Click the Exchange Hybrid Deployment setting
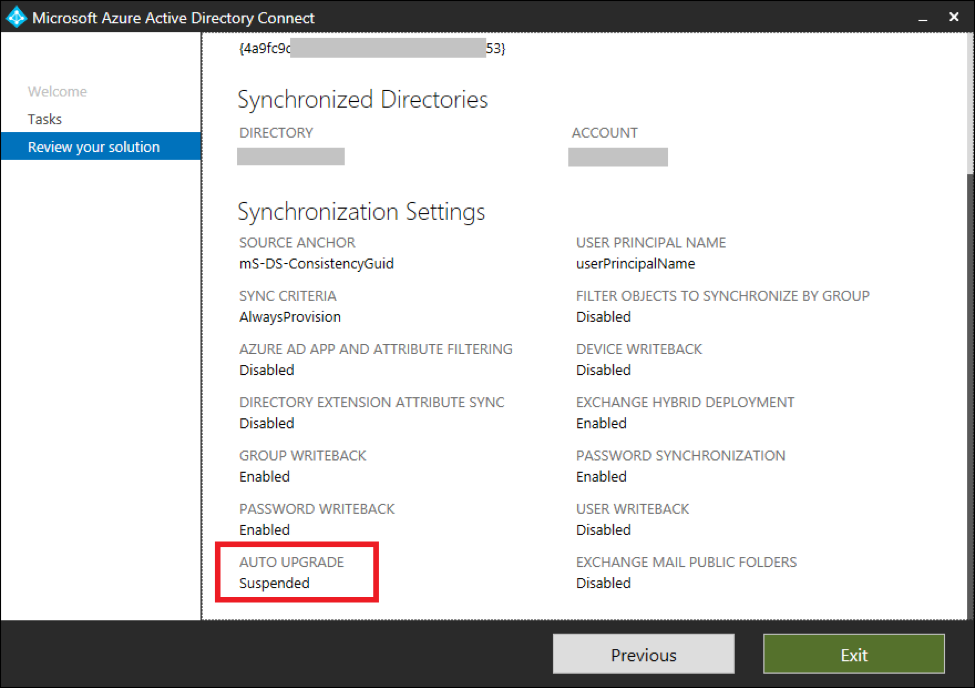 pos(685,412)
